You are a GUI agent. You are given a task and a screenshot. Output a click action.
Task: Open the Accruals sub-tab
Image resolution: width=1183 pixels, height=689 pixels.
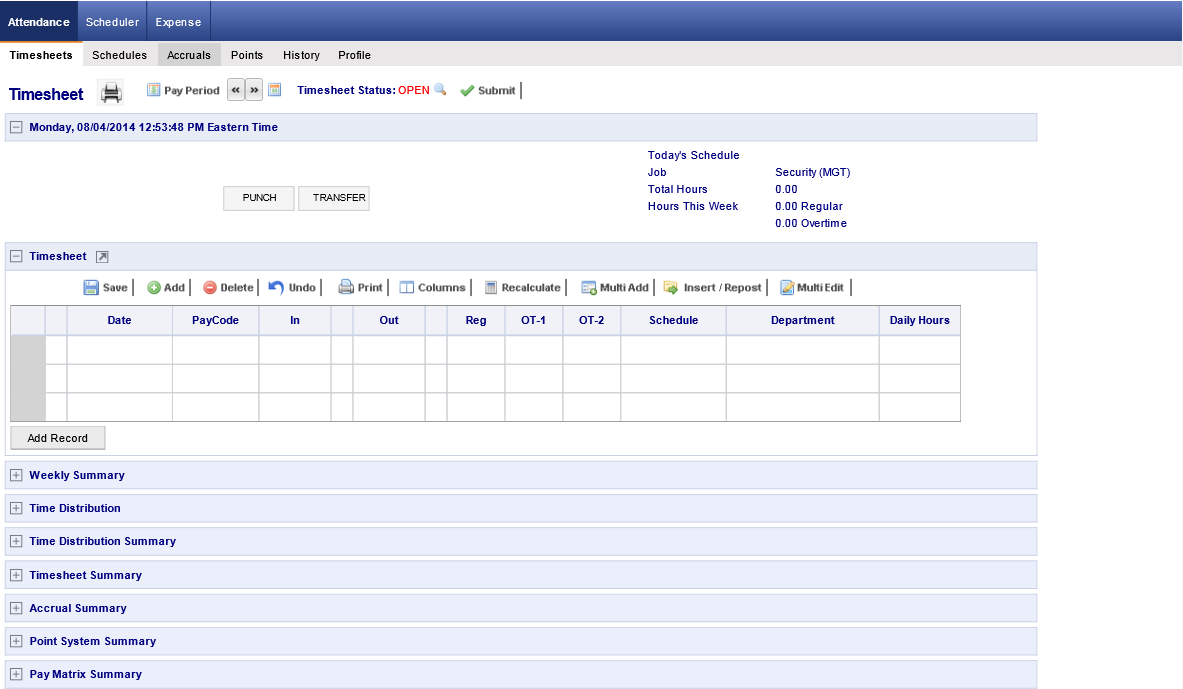pyautogui.click(x=189, y=55)
